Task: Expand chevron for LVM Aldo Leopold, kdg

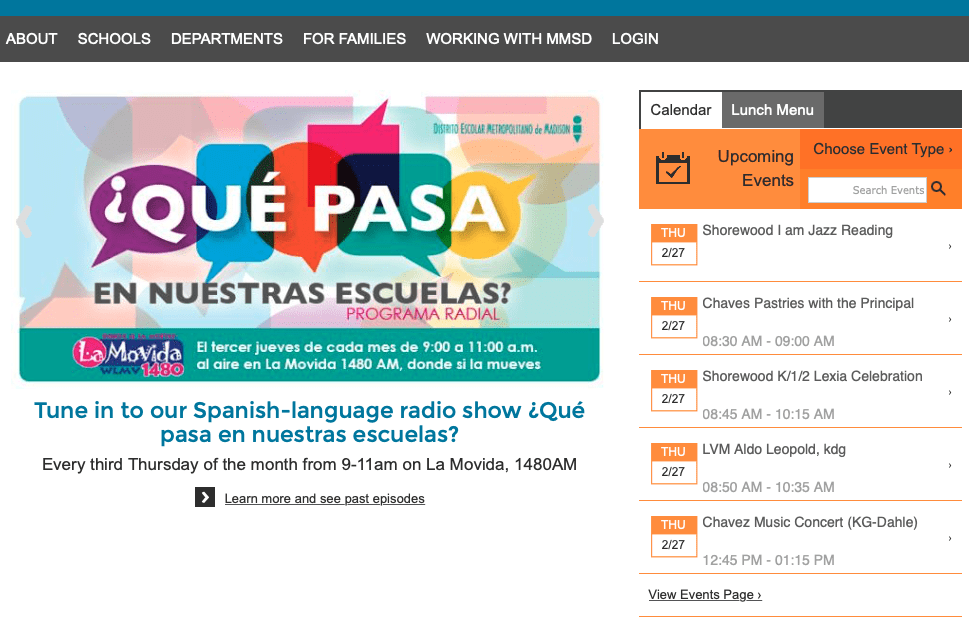Action: (950, 465)
